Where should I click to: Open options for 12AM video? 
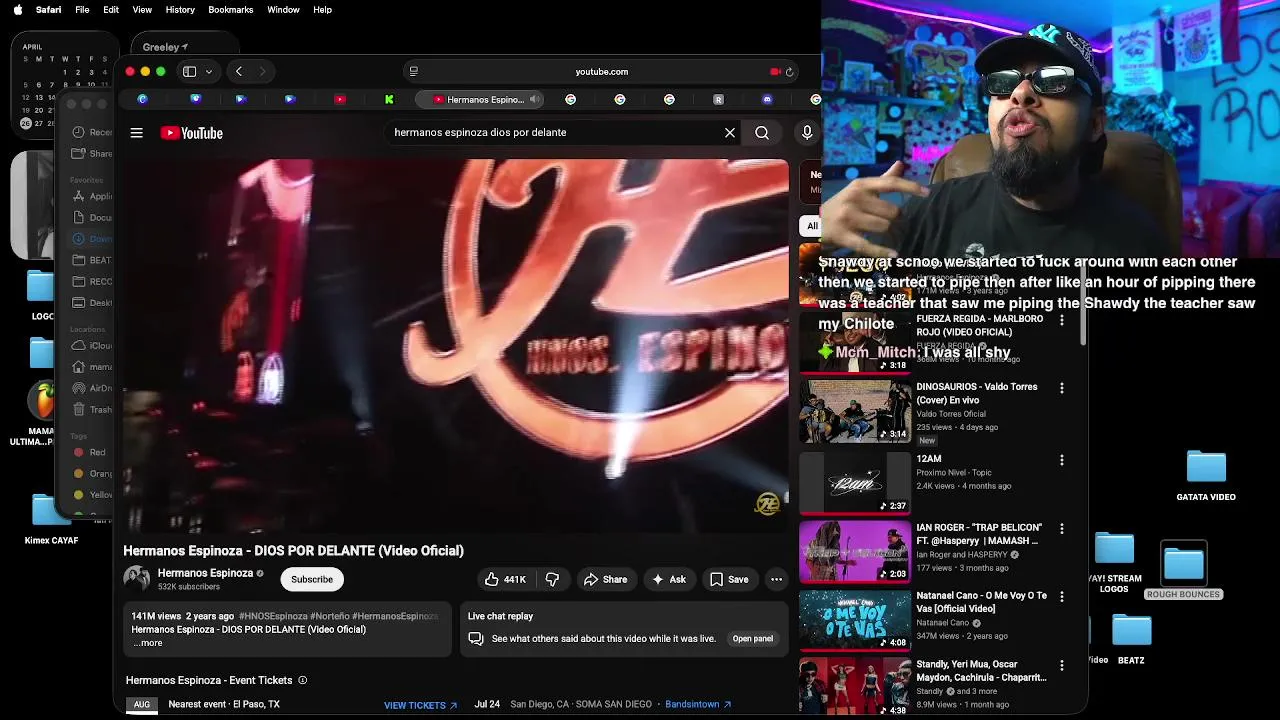(x=1062, y=460)
